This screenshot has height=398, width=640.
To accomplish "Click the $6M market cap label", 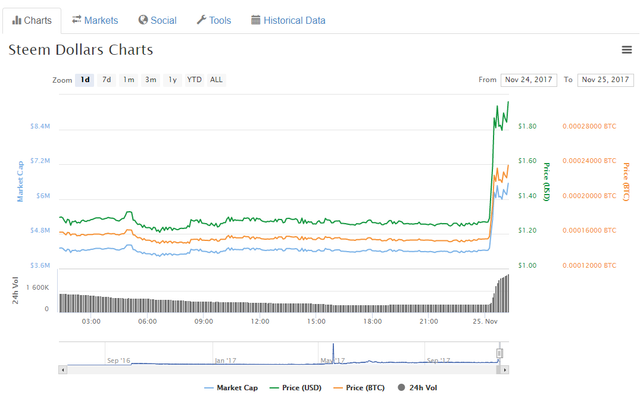I will tap(43, 196).
